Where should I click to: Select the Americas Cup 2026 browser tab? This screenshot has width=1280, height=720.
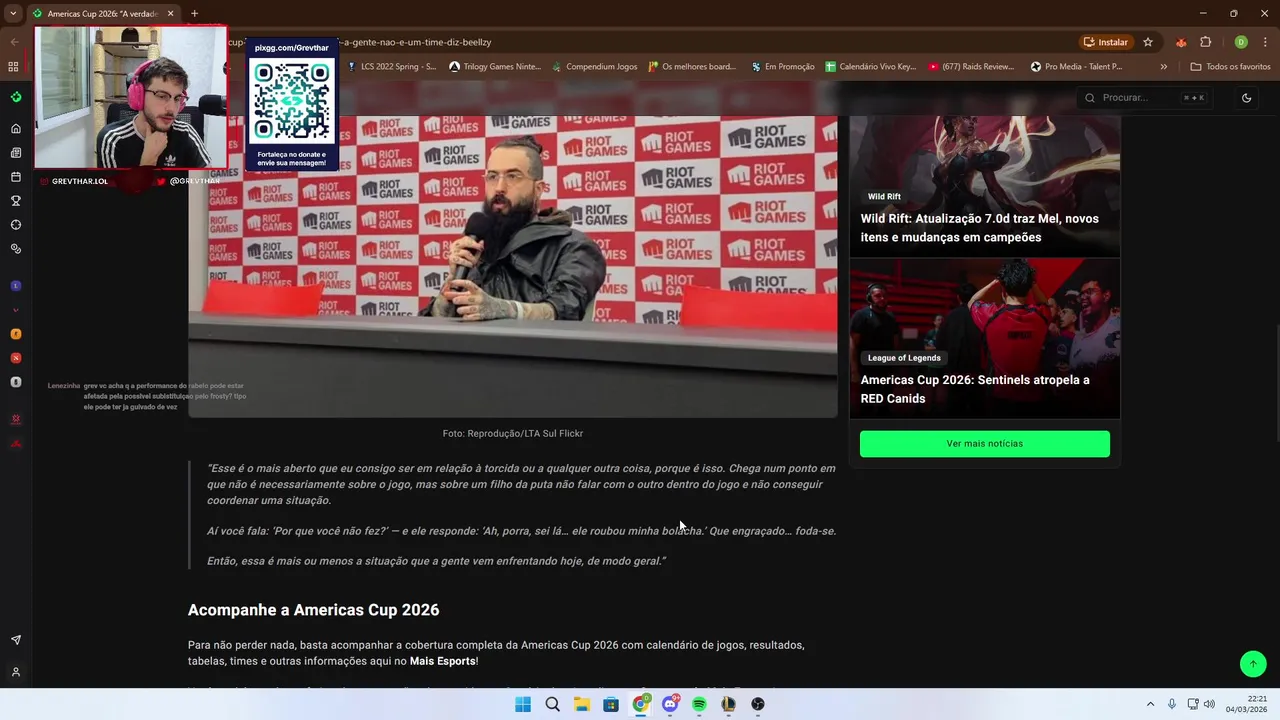[x=103, y=14]
